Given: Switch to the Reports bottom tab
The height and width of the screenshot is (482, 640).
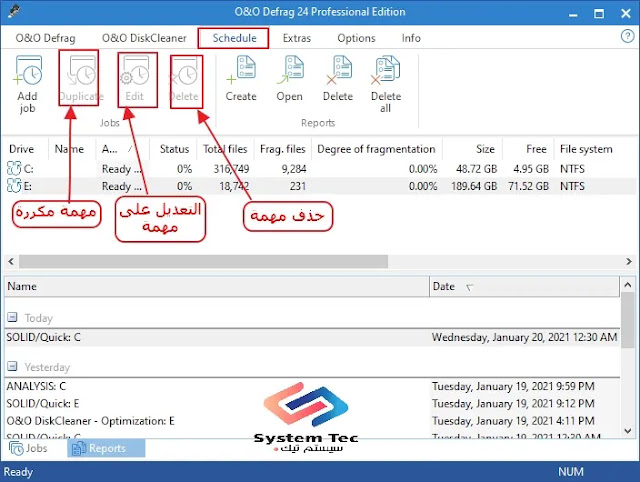Looking at the screenshot, I should [106, 448].
